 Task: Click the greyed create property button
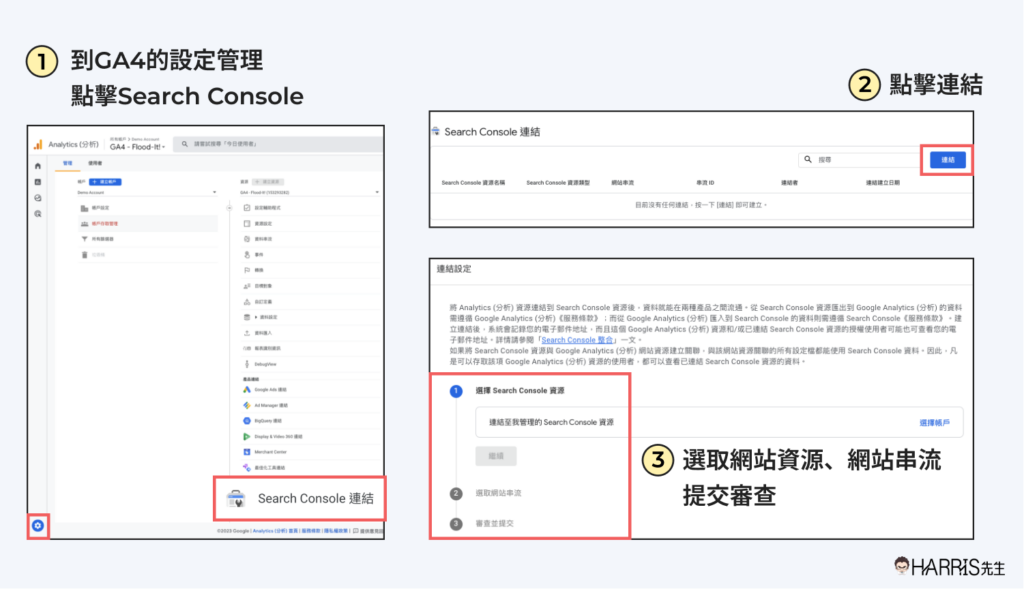click(x=268, y=182)
